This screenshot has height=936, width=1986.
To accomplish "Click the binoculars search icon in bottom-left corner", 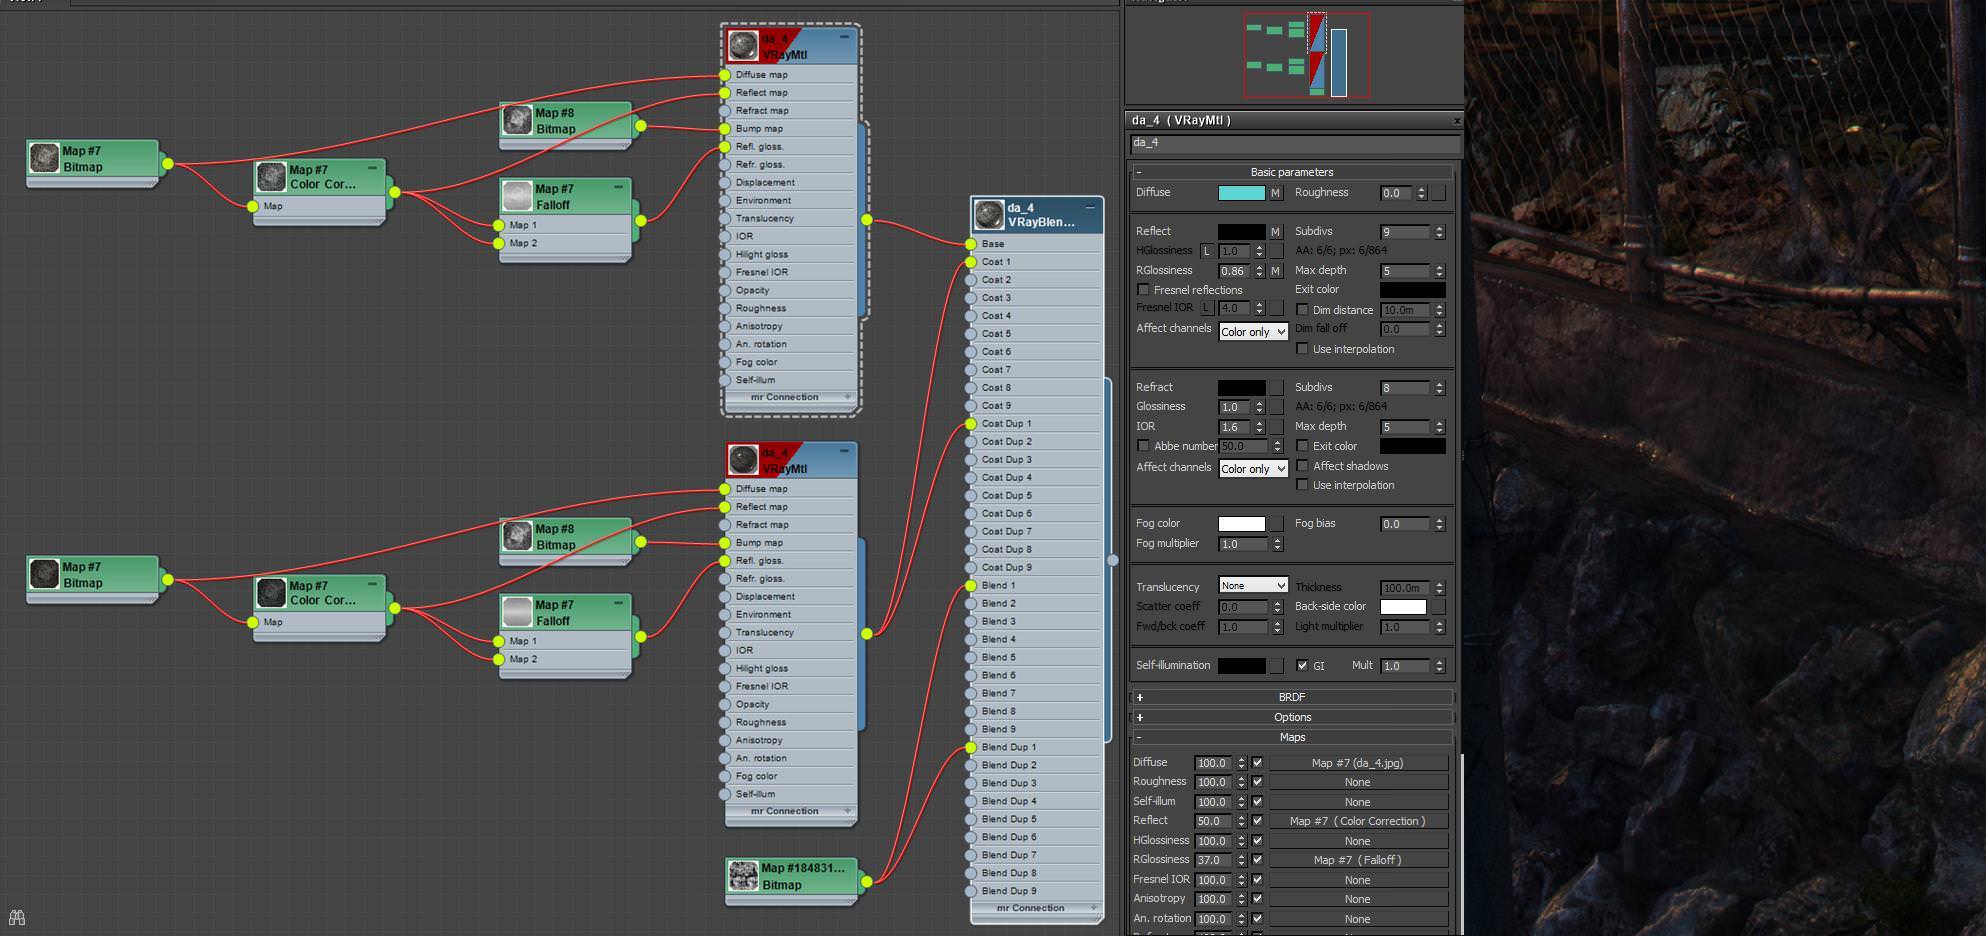I will click(x=16, y=917).
